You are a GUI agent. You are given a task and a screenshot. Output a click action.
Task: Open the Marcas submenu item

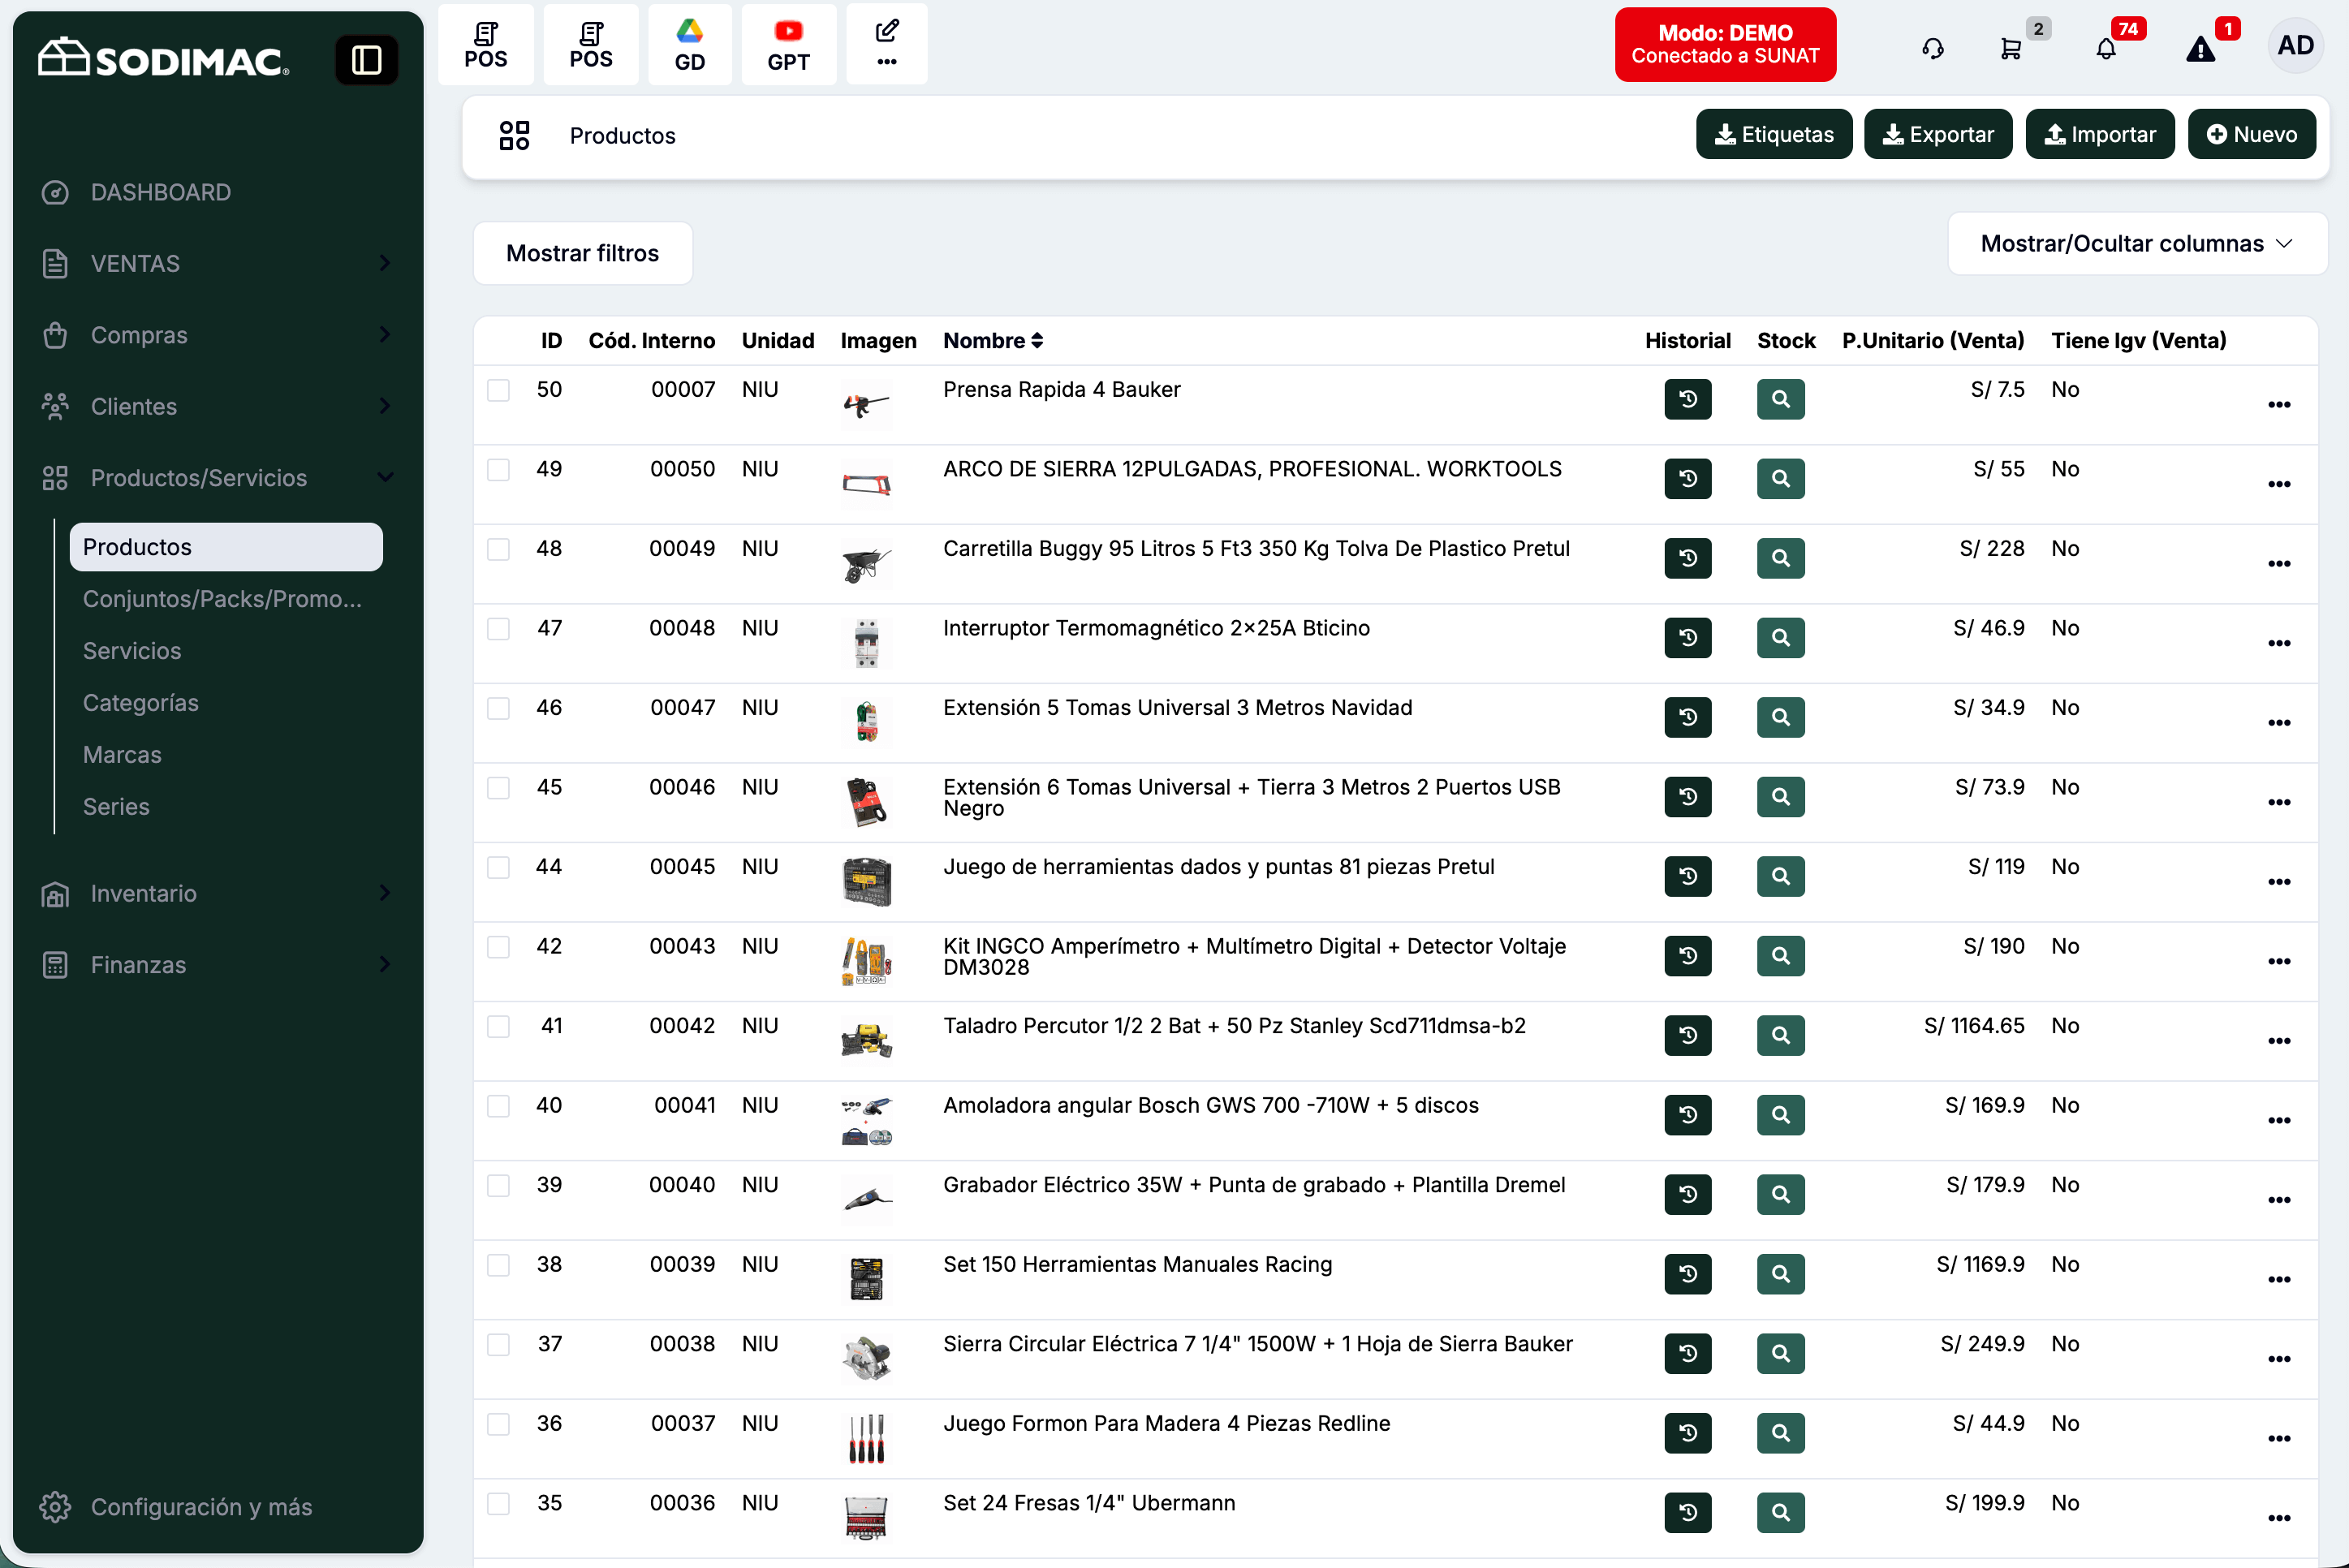[x=122, y=755]
